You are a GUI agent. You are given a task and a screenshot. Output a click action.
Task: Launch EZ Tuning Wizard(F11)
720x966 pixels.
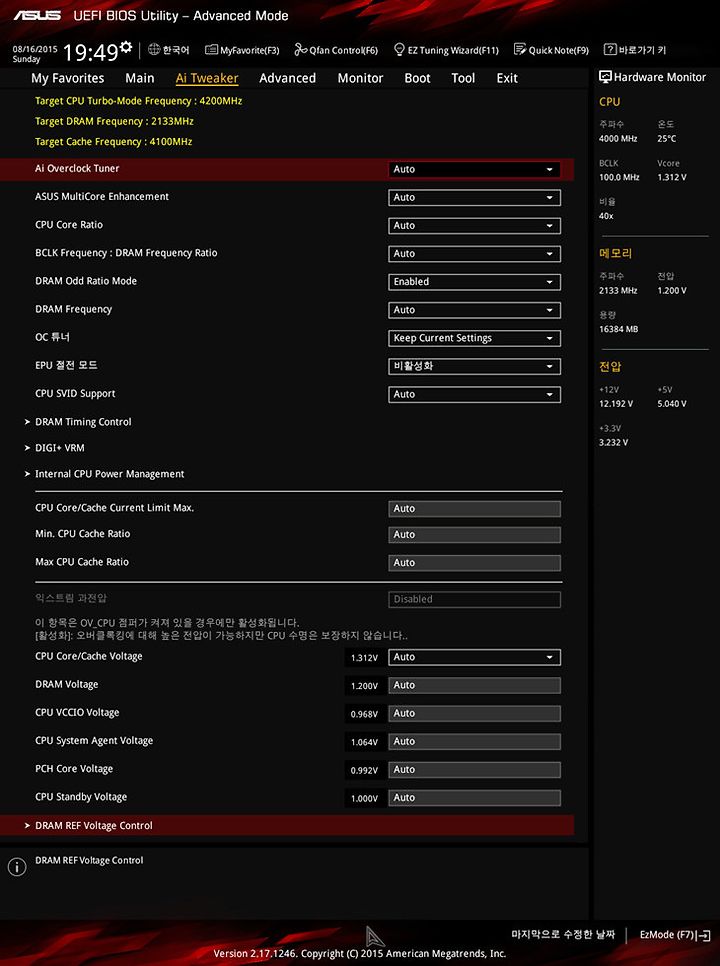point(447,50)
